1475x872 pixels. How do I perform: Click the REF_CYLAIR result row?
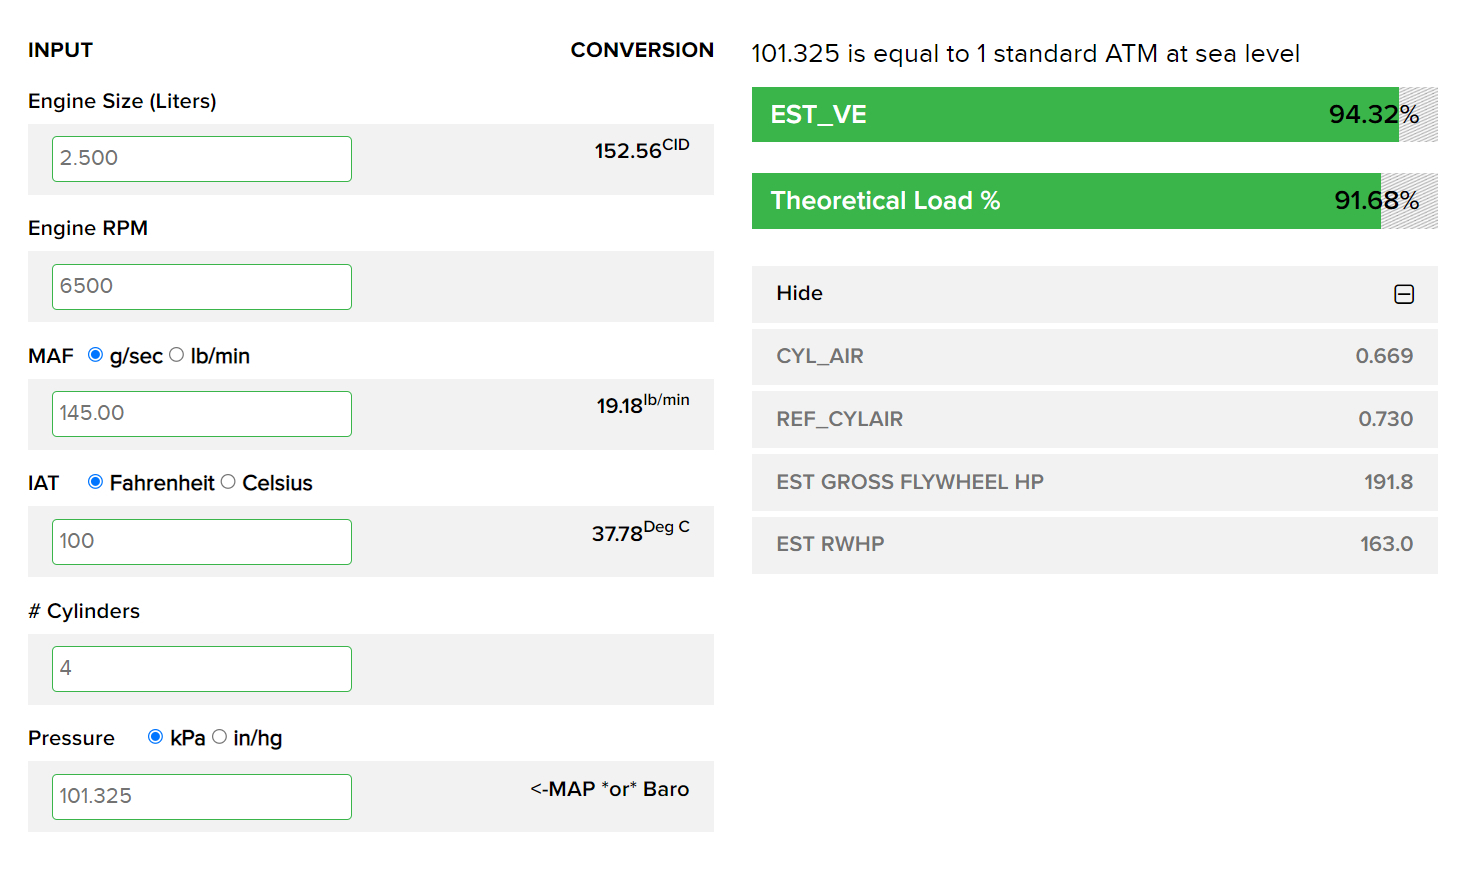coord(1094,419)
